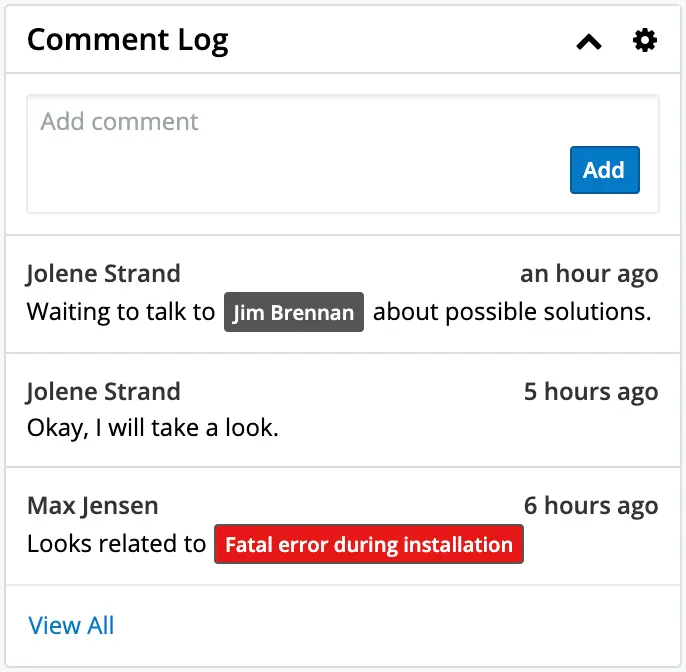Screen dimensions: 686x672
Task: Click the Max Jensen author name
Action: coord(92,506)
